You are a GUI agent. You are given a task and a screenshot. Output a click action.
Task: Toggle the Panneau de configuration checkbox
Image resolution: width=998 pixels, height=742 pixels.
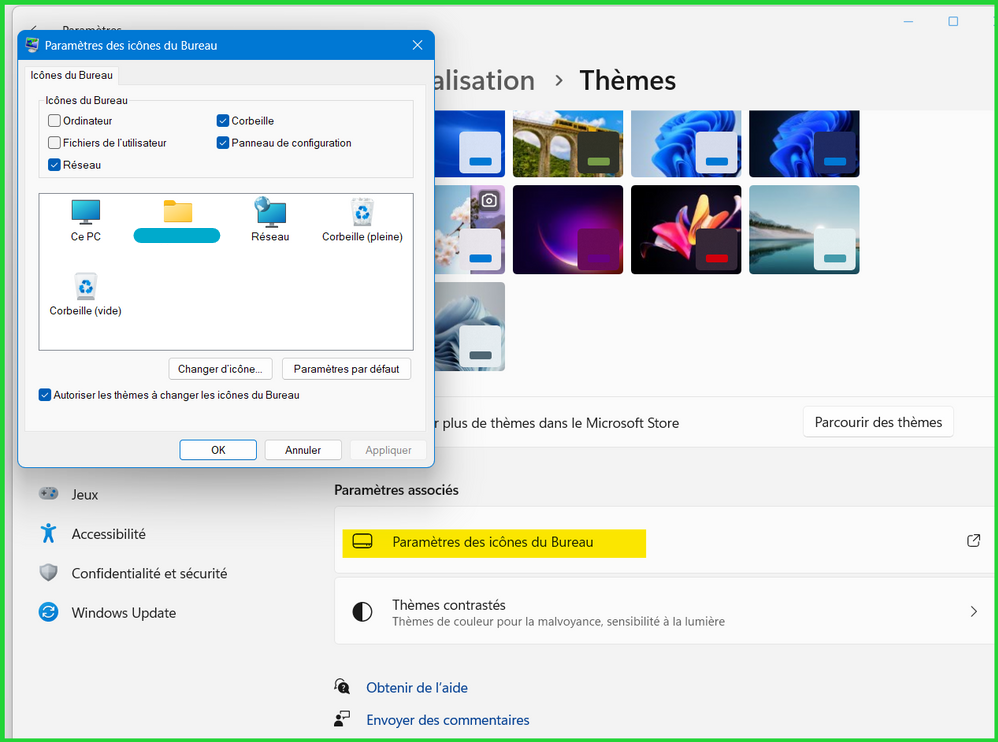(223, 143)
